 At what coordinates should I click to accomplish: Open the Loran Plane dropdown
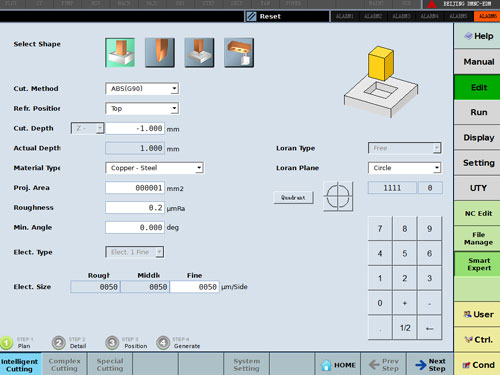point(405,168)
